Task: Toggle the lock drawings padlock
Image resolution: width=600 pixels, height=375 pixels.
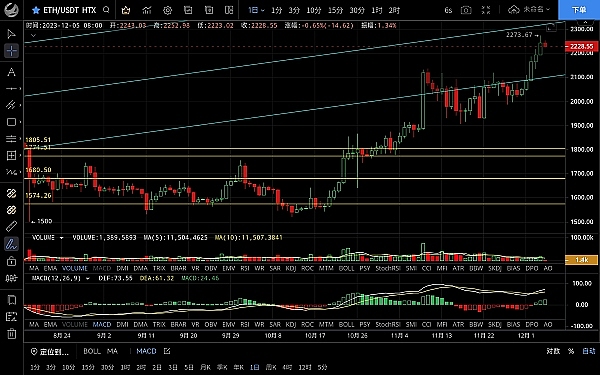Action: (x=11, y=261)
